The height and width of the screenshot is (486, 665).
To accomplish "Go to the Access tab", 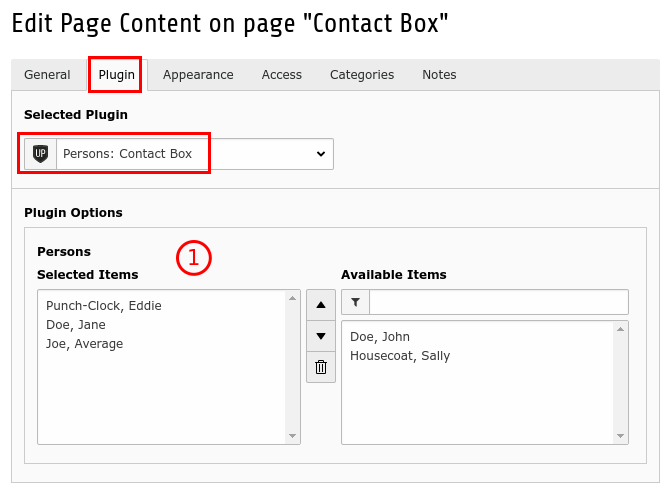I will coord(281,75).
